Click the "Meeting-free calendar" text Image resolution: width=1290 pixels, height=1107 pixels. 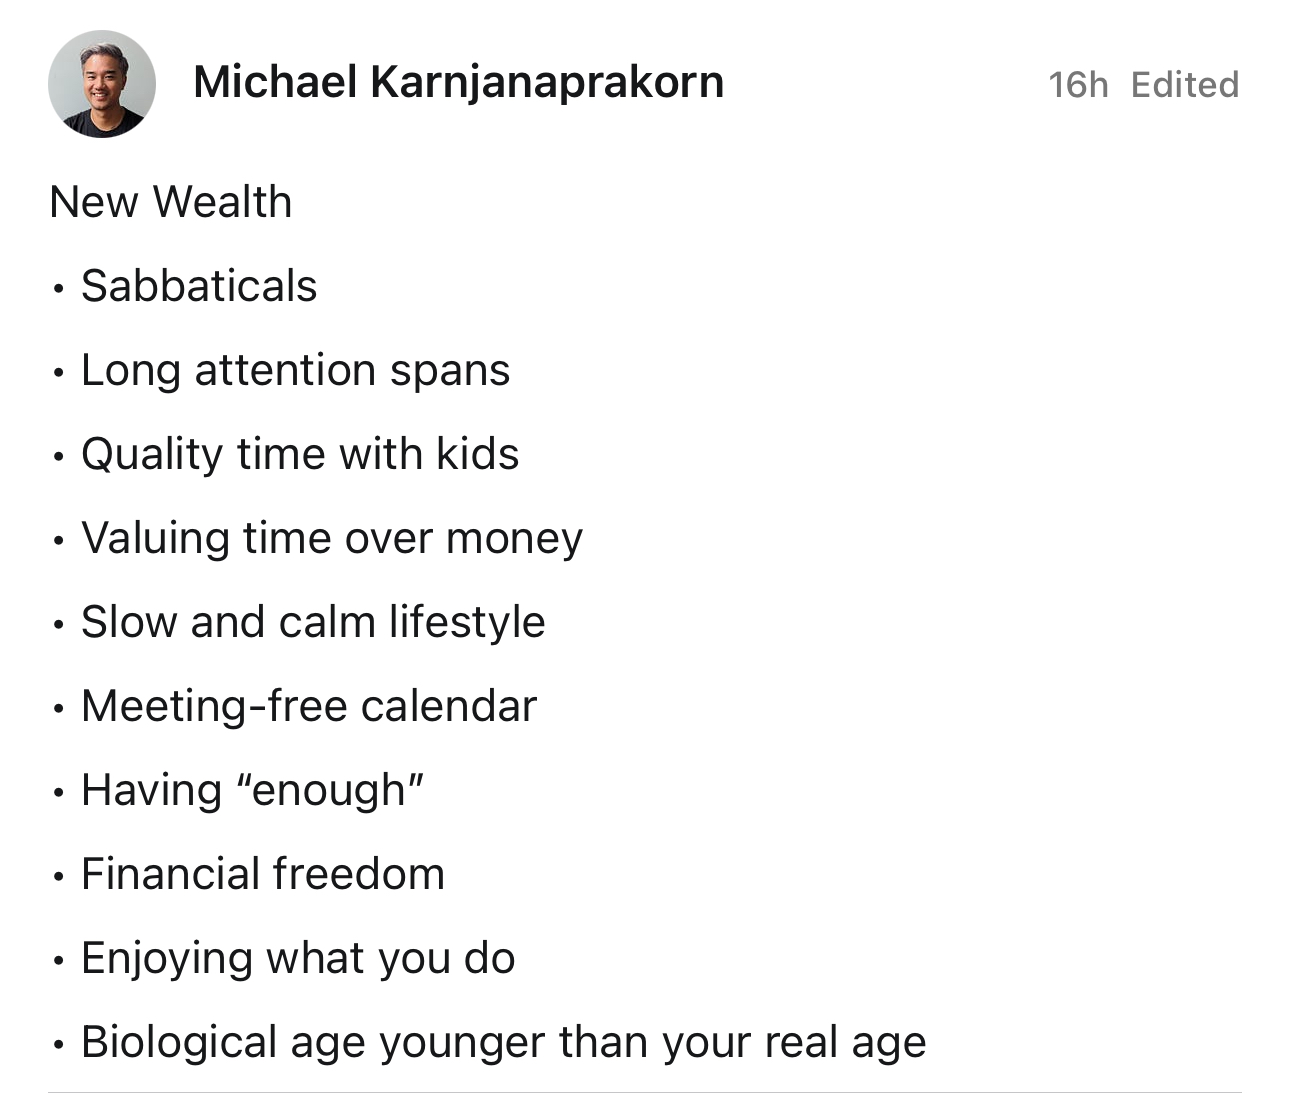point(309,706)
